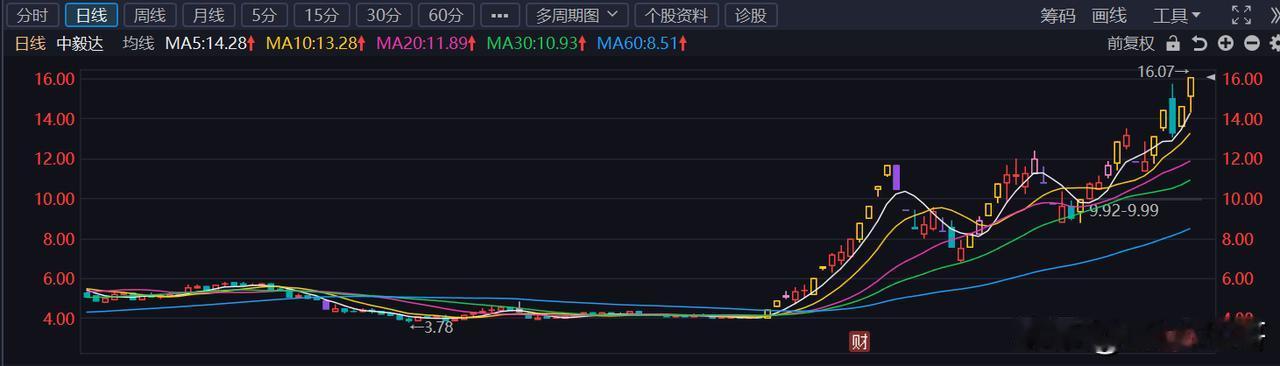The width and height of the screenshot is (1280, 366).
Task: Click the 9.92-9.99 gap annotation
Action: coord(1124,211)
